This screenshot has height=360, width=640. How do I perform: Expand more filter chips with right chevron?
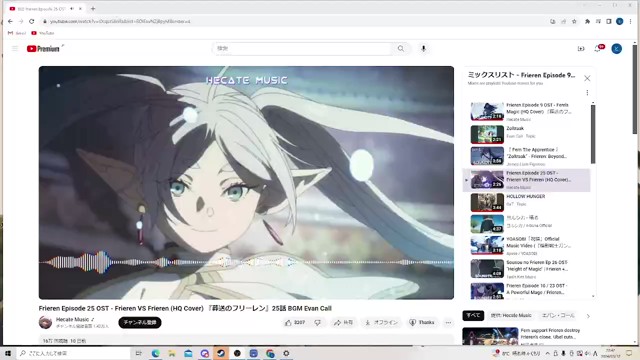(x=588, y=316)
